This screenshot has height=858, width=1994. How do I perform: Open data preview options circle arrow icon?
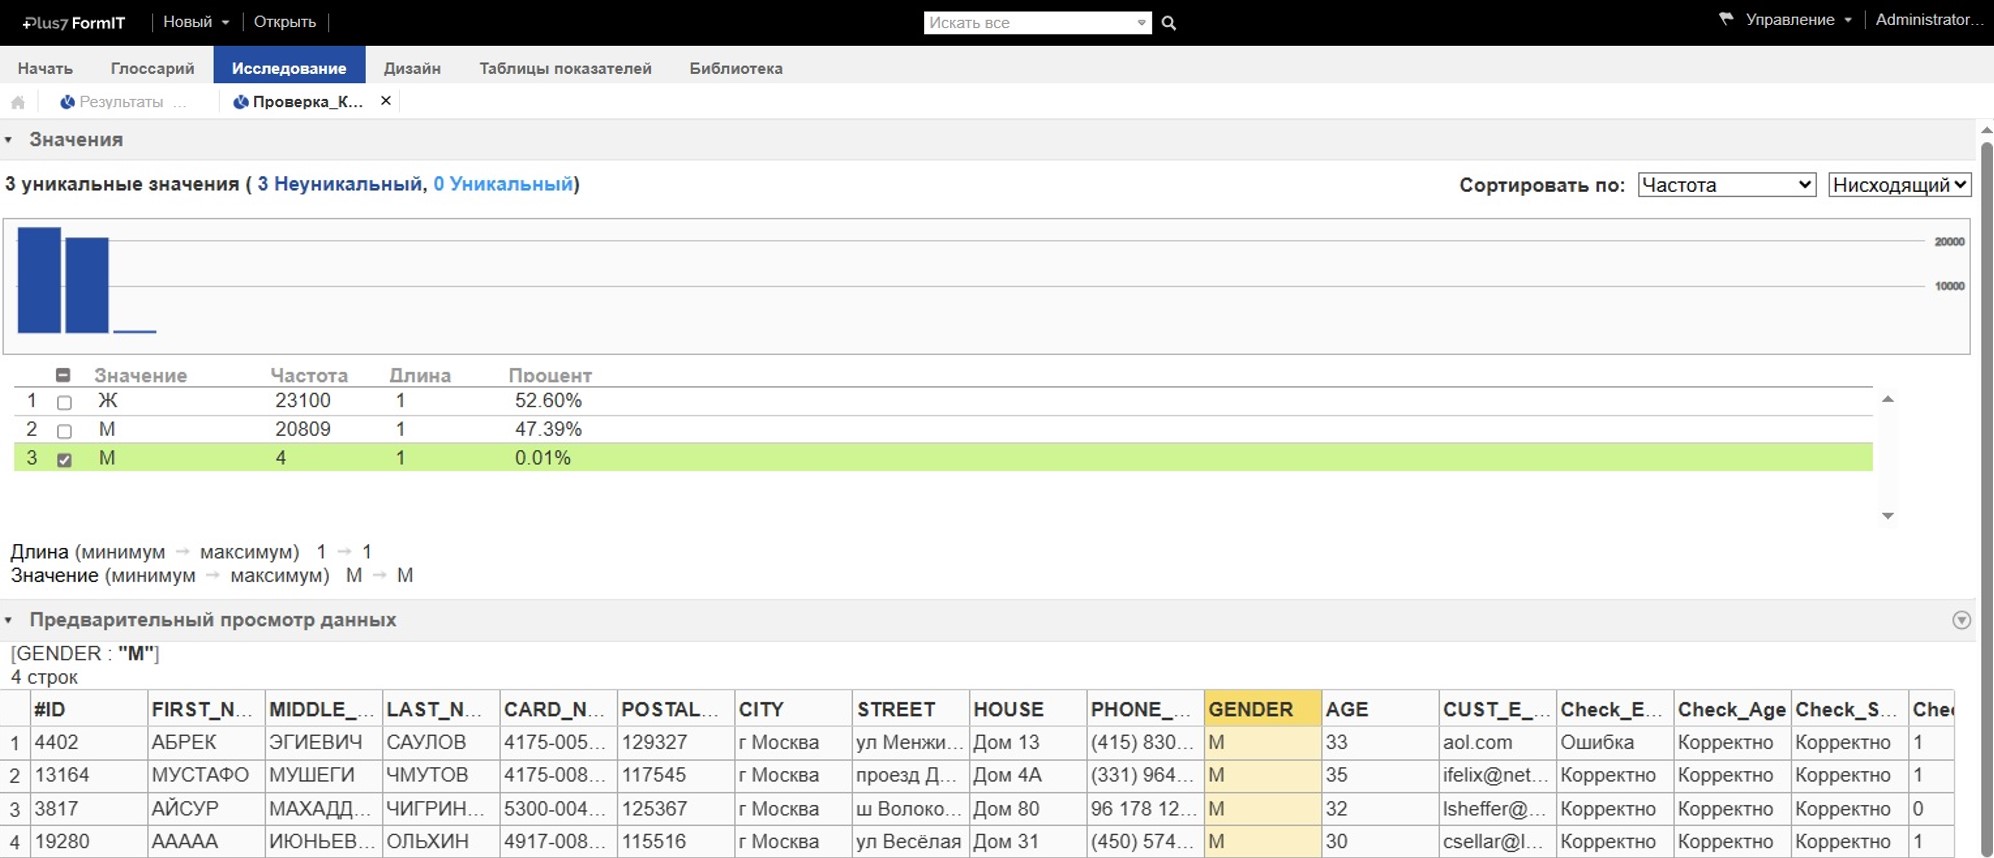1961,620
